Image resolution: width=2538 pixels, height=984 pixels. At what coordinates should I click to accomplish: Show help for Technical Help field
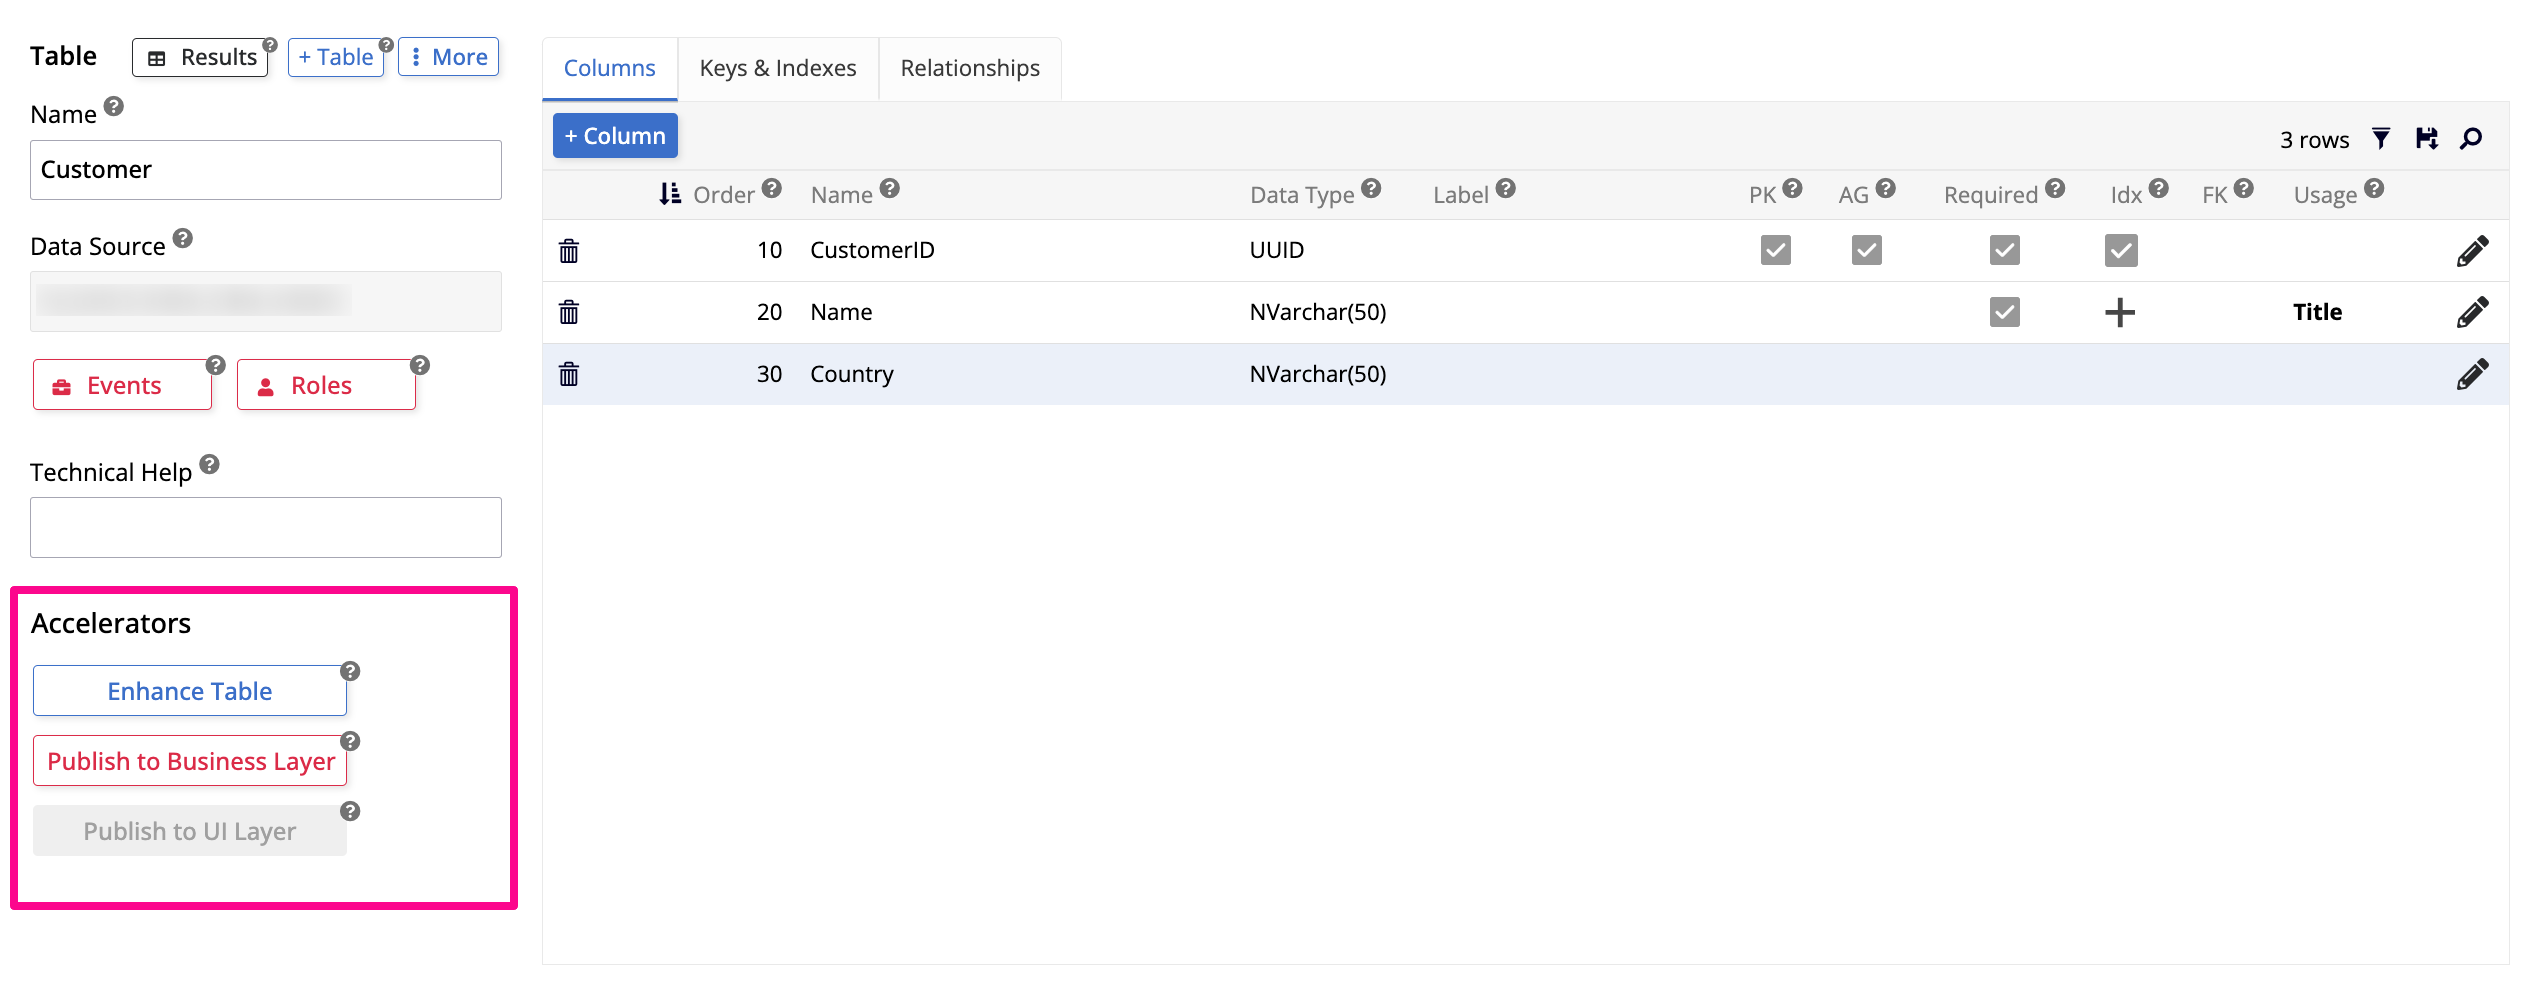coord(209,464)
